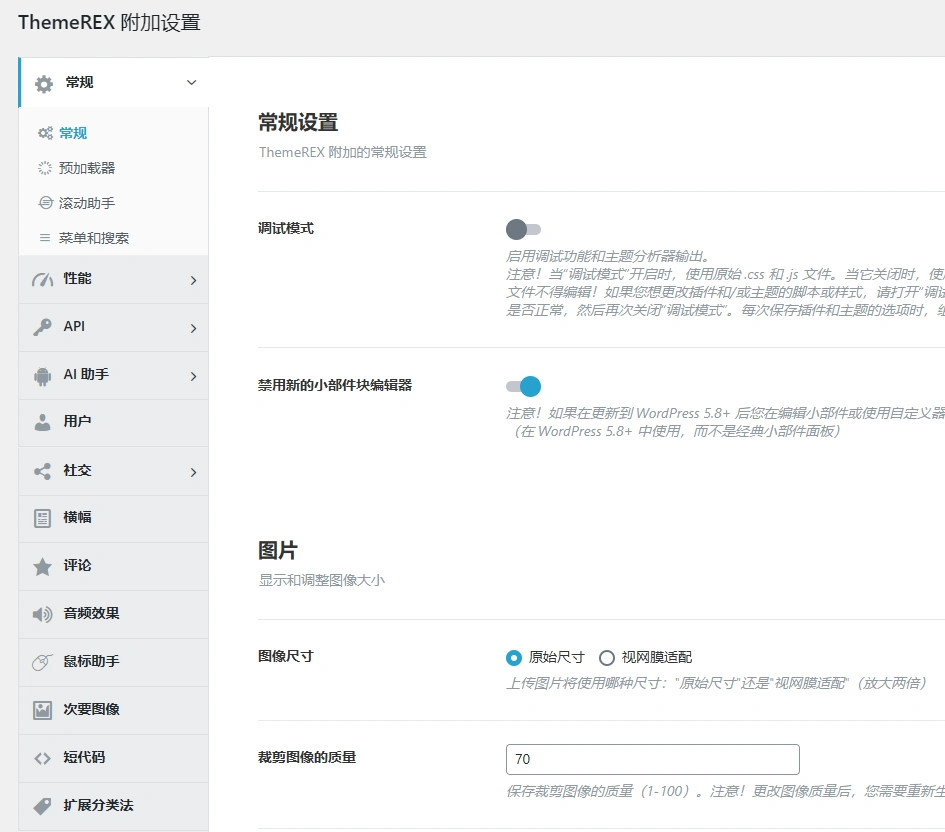Screen dimensions: 945x832
Task: Select the 预加载器 sidebar icon
Action: click(44, 167)
